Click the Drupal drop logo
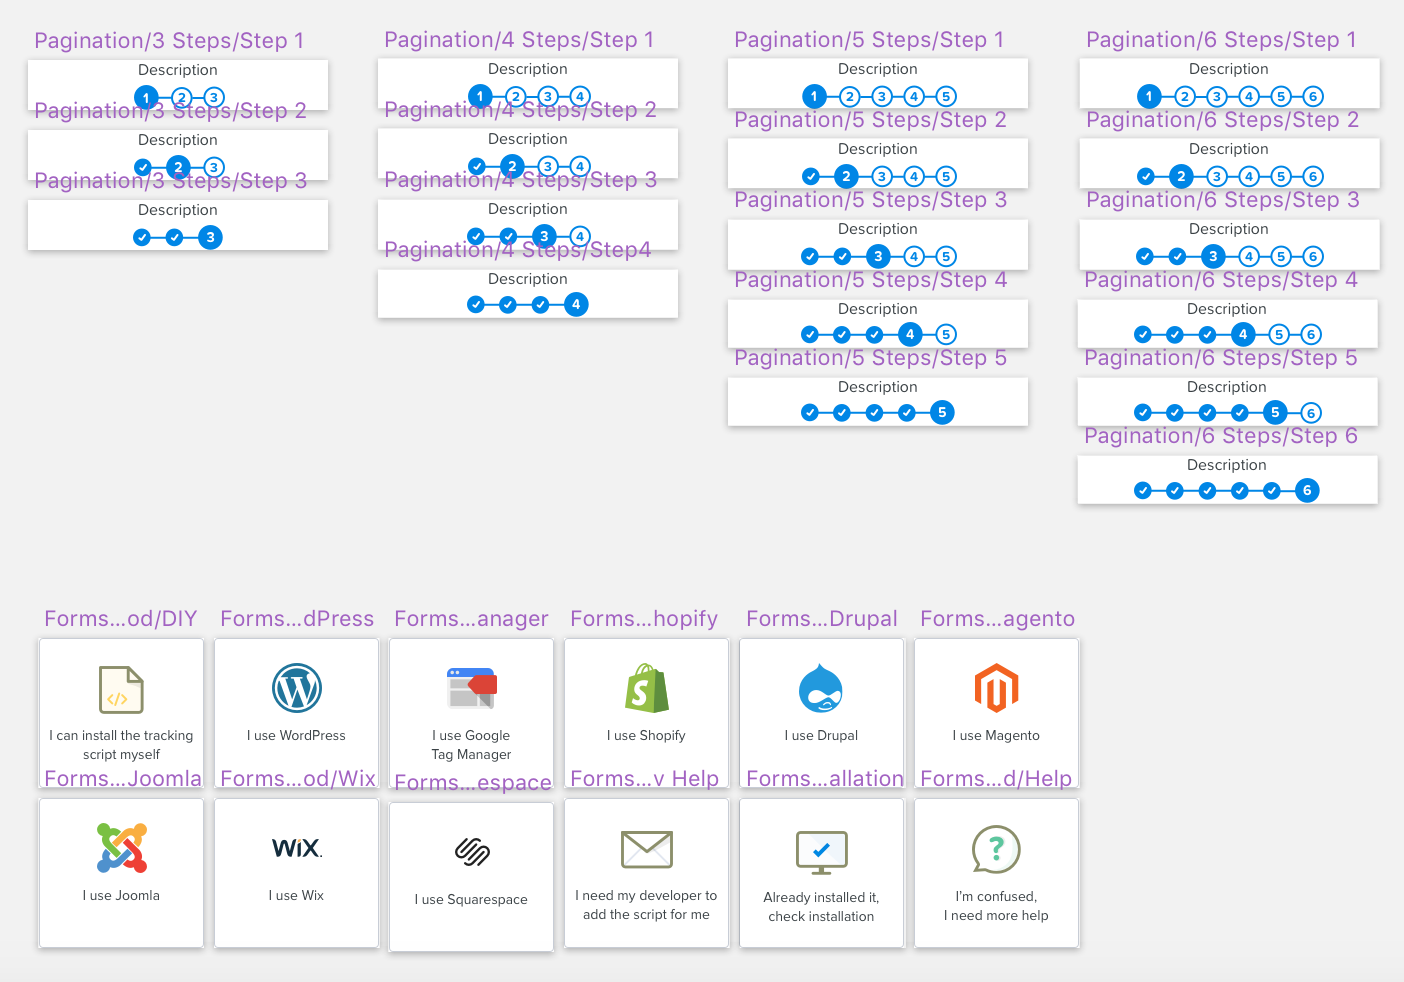This screenshot has height=982, width=1404. click(821, 688)
